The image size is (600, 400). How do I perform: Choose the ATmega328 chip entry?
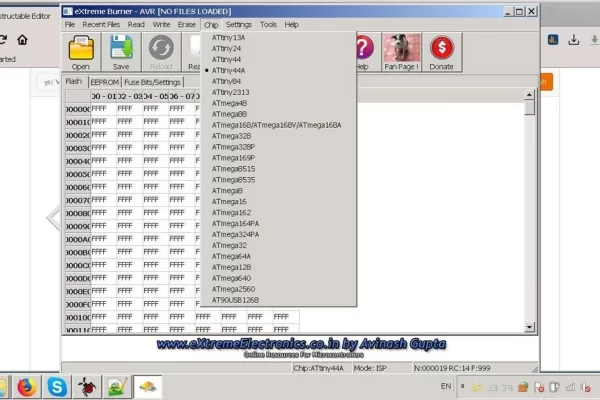[x=278, y=136]
